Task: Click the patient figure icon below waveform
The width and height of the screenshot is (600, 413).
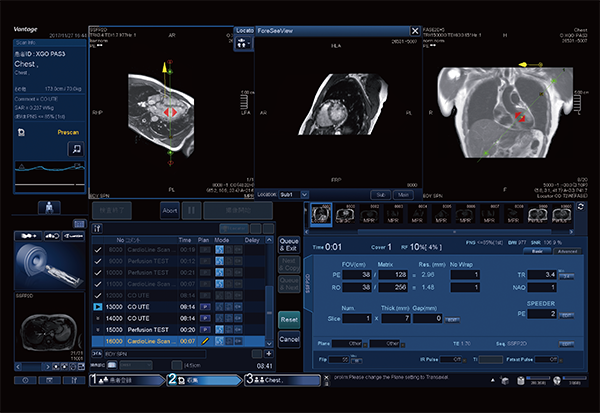Action: [49, 208]
